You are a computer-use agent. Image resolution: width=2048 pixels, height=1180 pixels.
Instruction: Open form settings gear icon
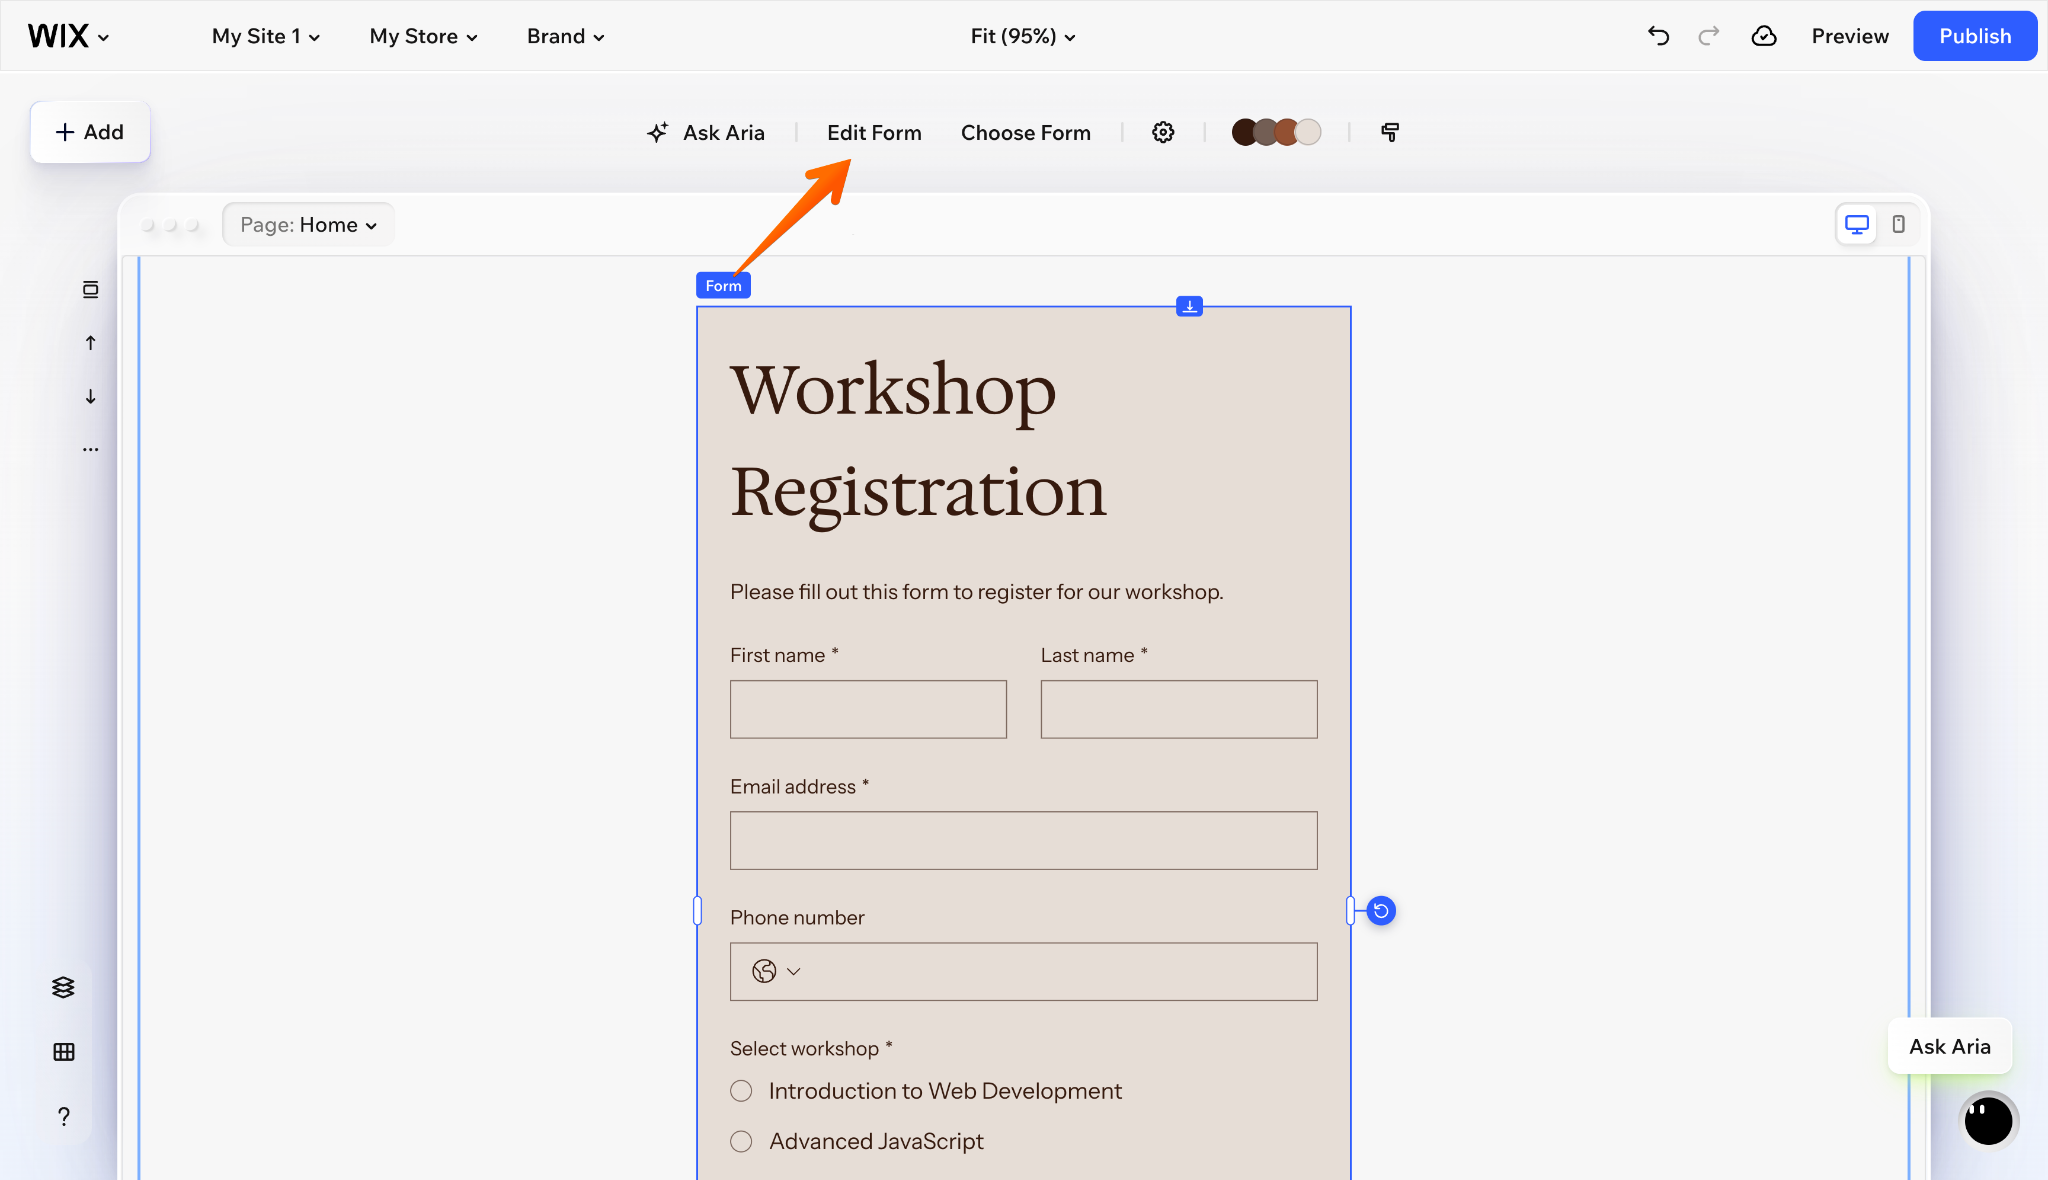[1163, 132]
